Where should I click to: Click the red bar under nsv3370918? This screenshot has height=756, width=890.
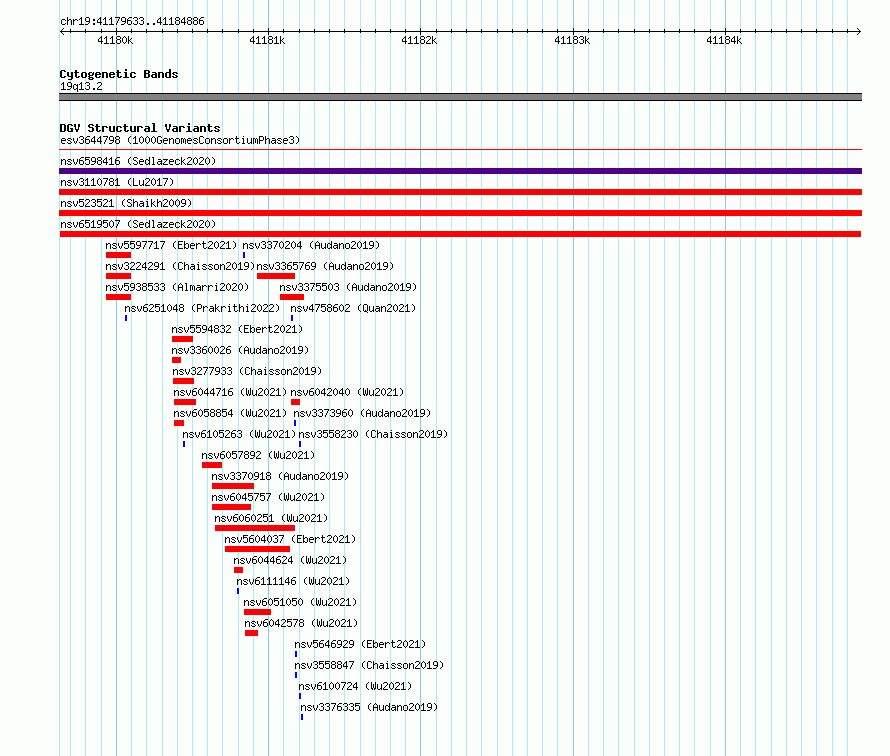(233, 486)
